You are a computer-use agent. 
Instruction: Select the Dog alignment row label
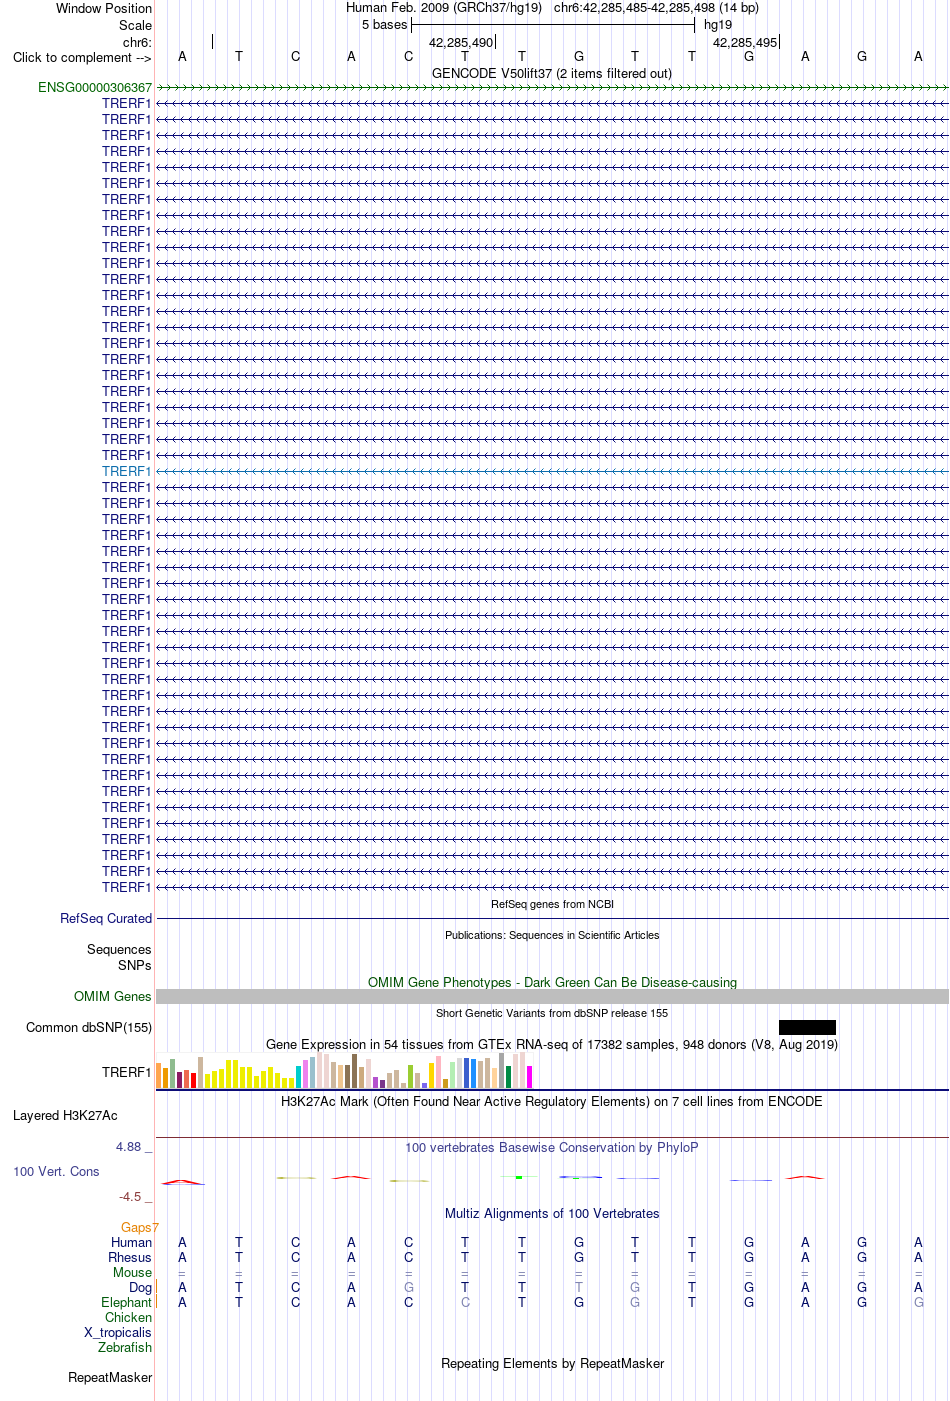tap(140, 1287)
